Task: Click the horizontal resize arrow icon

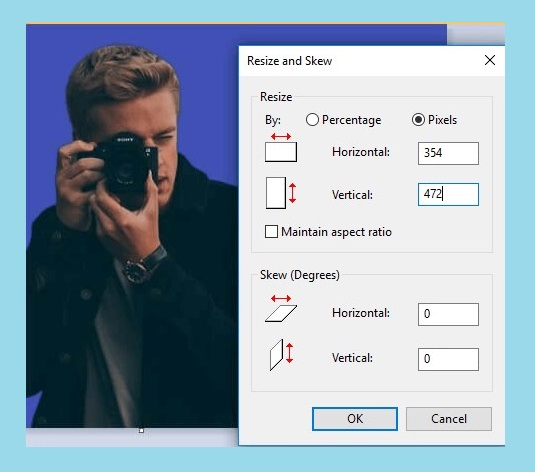Action: 281,147
